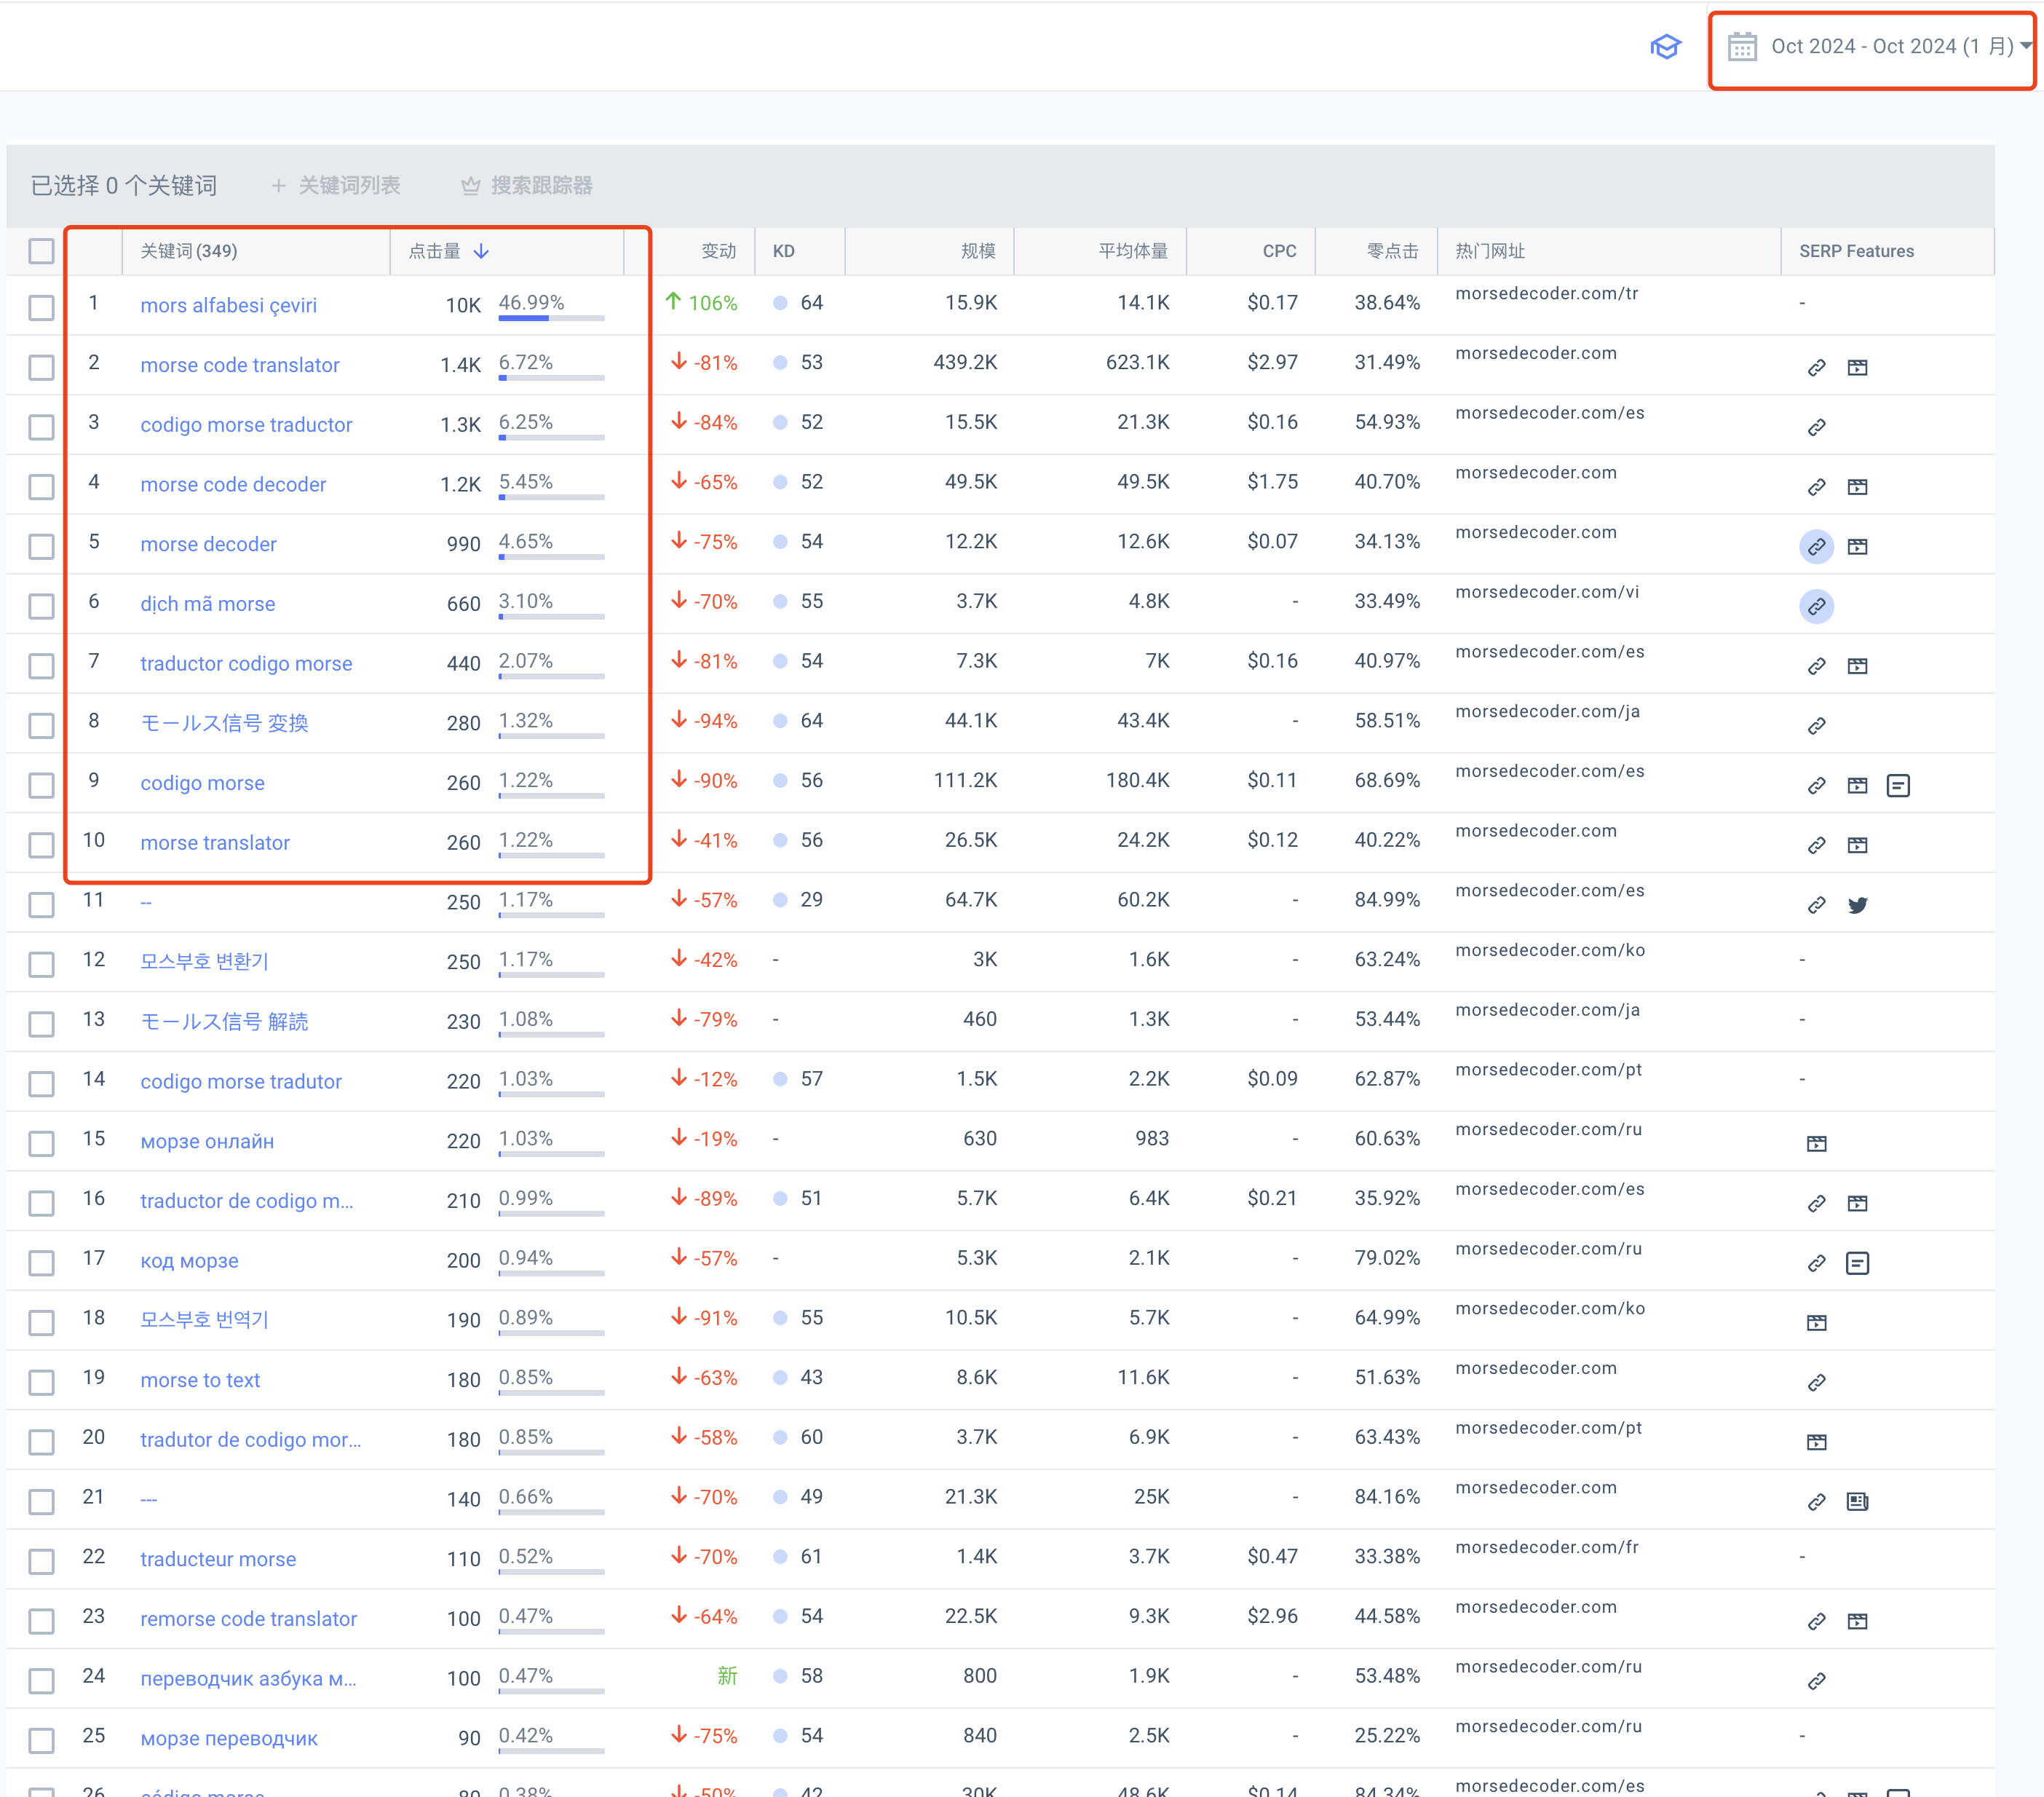Click 搜索跟踪器 button

tap(527, 186)
